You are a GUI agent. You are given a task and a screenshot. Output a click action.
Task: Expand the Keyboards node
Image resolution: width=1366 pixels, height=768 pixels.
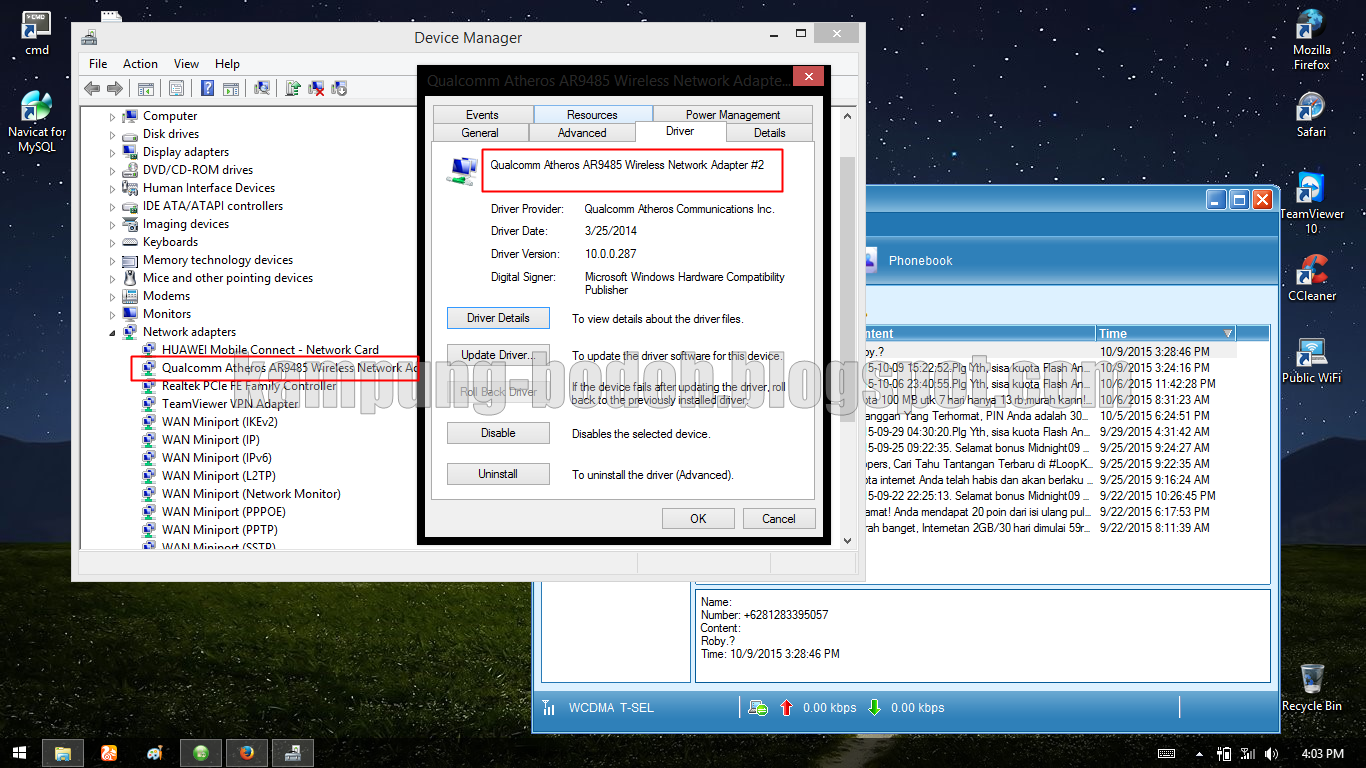pos(113,243)
